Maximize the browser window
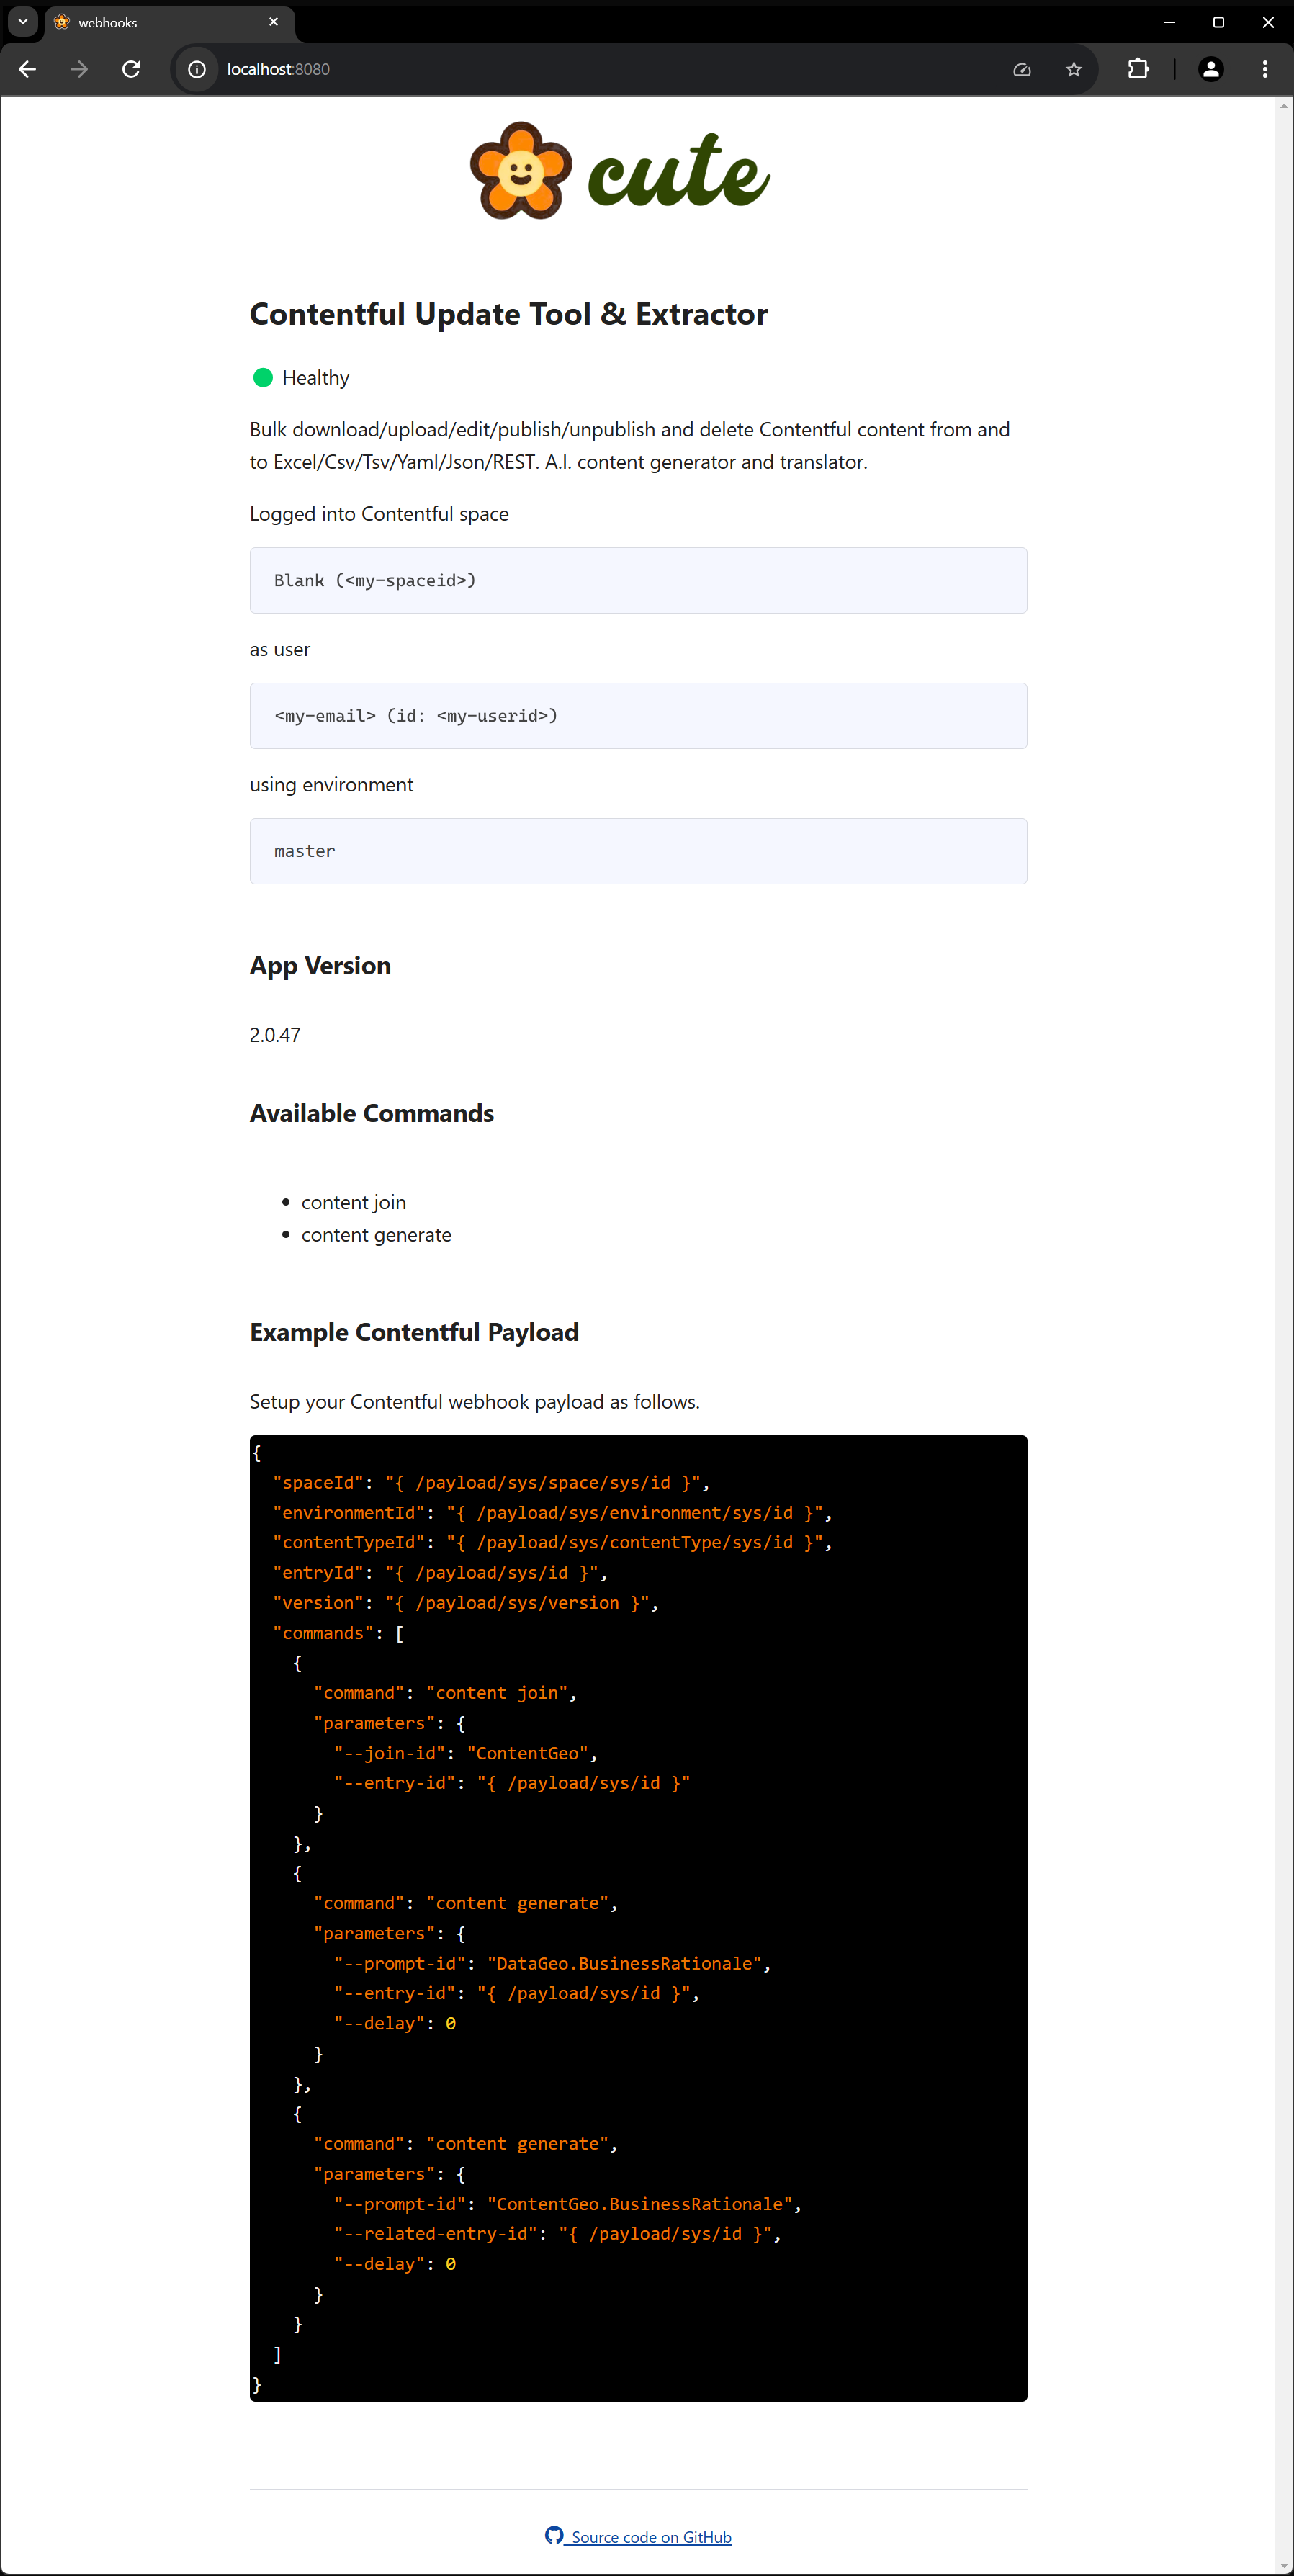The image size is (1294, 2576). (x=1218, y=21)
